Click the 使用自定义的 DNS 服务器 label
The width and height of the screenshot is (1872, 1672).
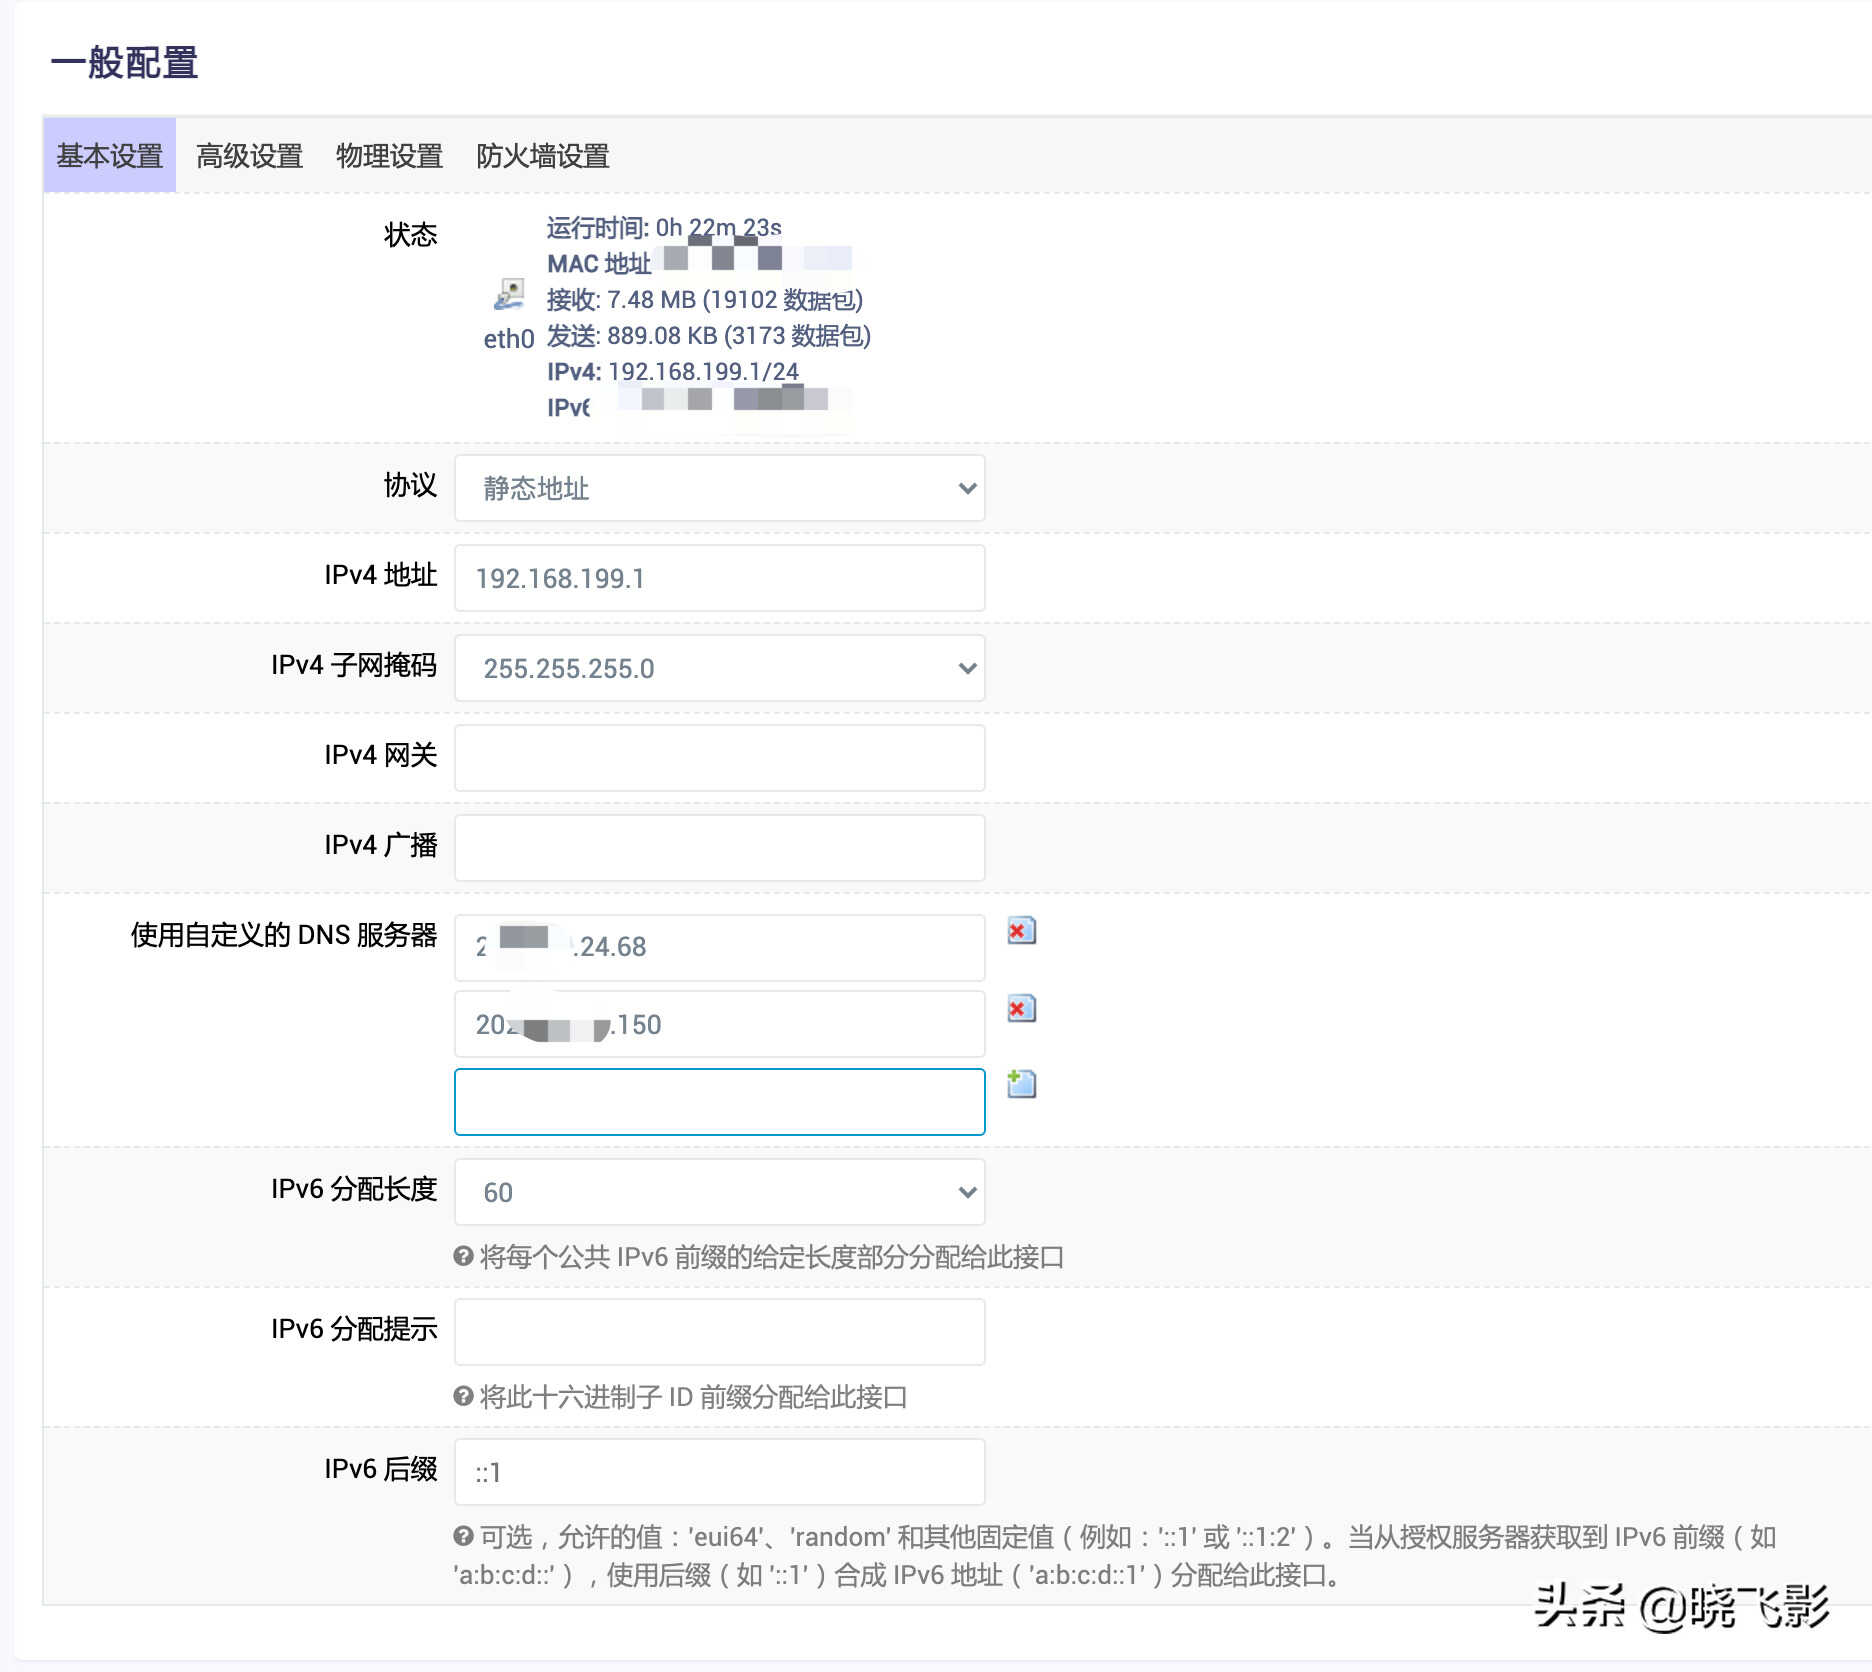(284, 935)
